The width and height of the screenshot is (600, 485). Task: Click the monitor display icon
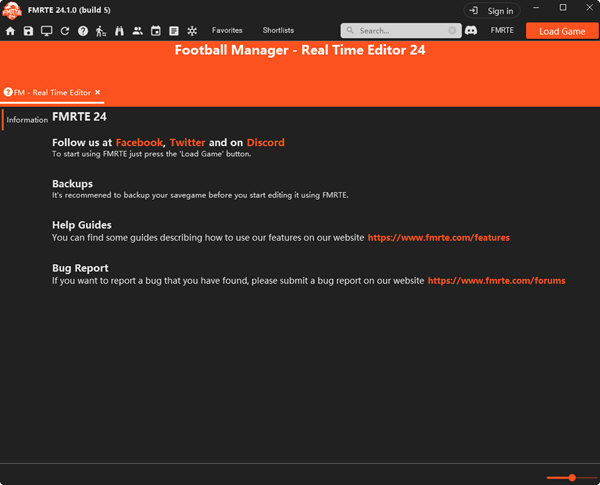(x=46, y=31)
